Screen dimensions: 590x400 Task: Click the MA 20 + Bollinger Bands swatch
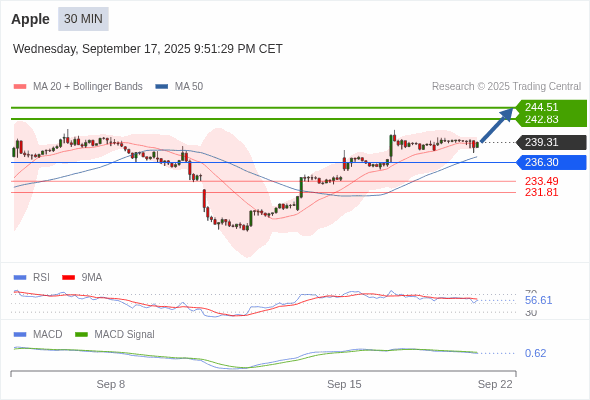pyautogui.click(x=20, y=87)
